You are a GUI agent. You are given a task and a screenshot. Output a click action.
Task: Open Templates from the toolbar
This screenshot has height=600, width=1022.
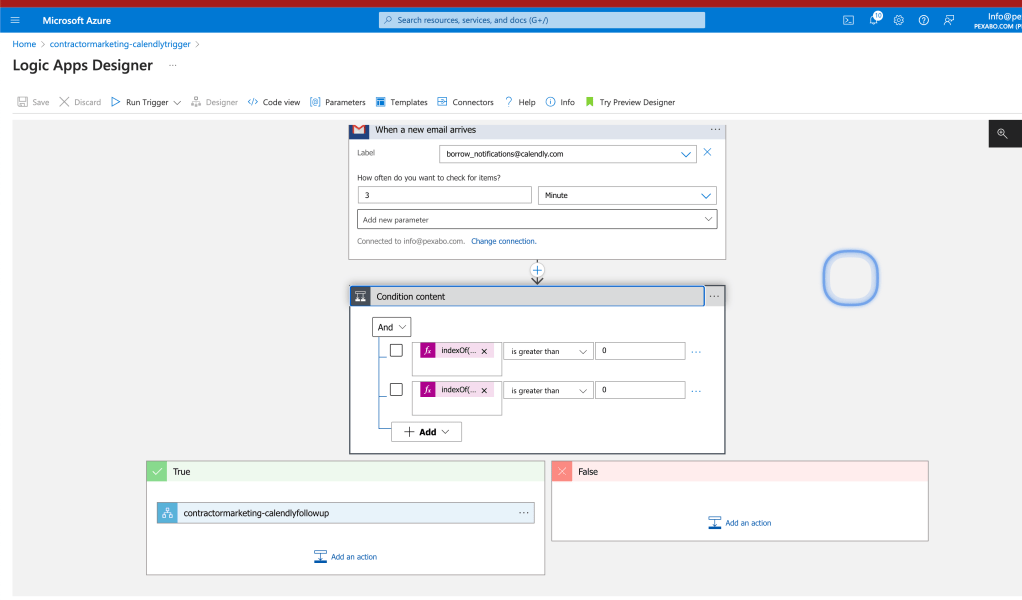402,102
